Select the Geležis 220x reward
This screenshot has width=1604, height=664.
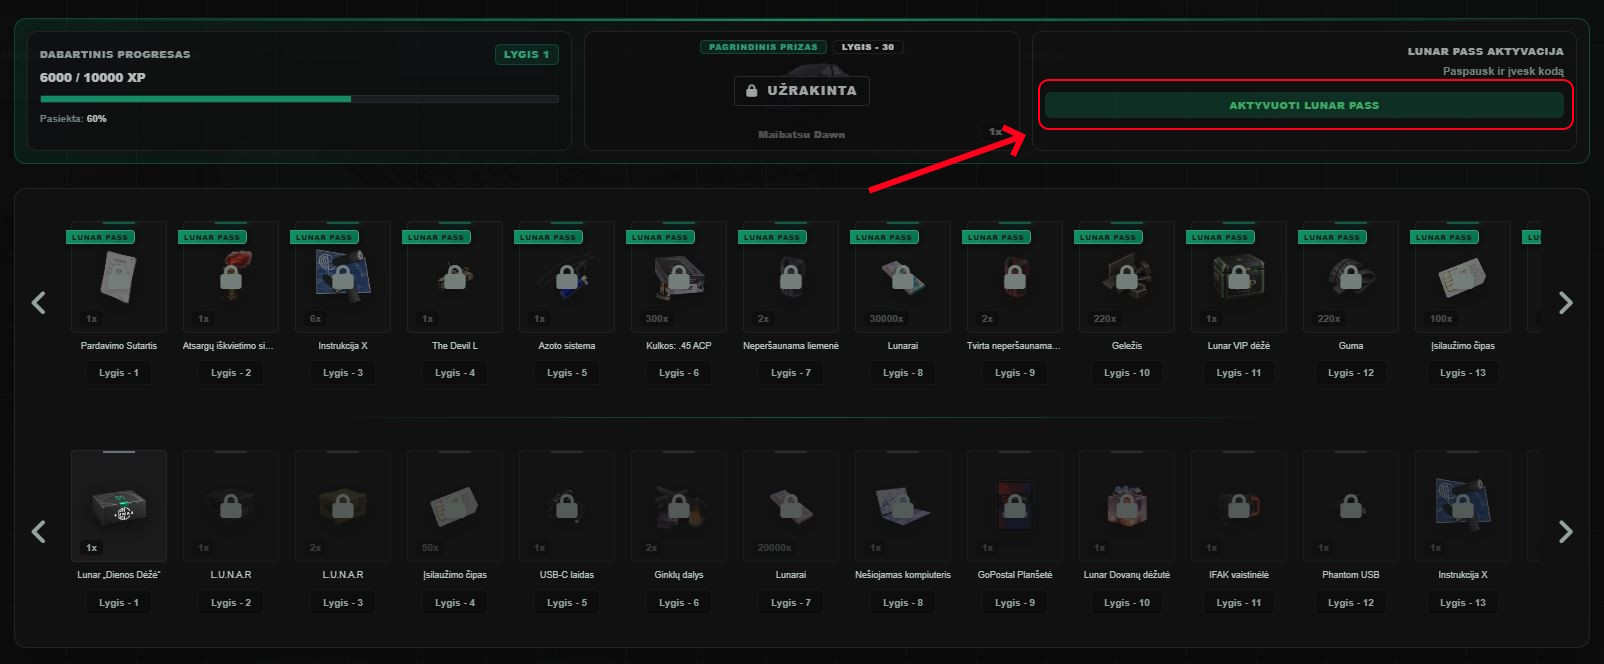1127,277
